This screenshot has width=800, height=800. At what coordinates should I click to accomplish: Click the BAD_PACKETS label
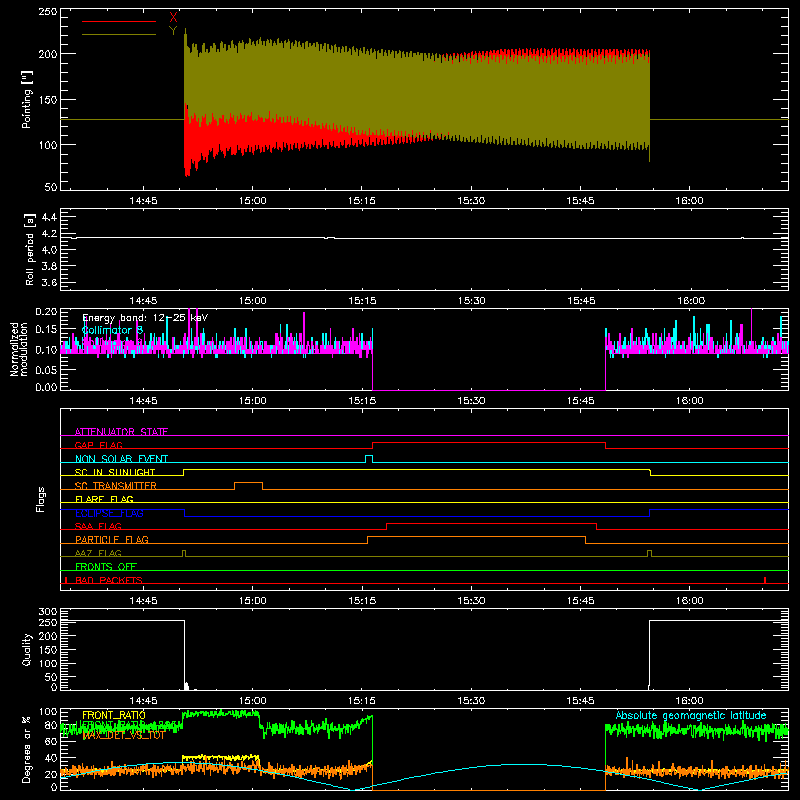click(109, 580)
